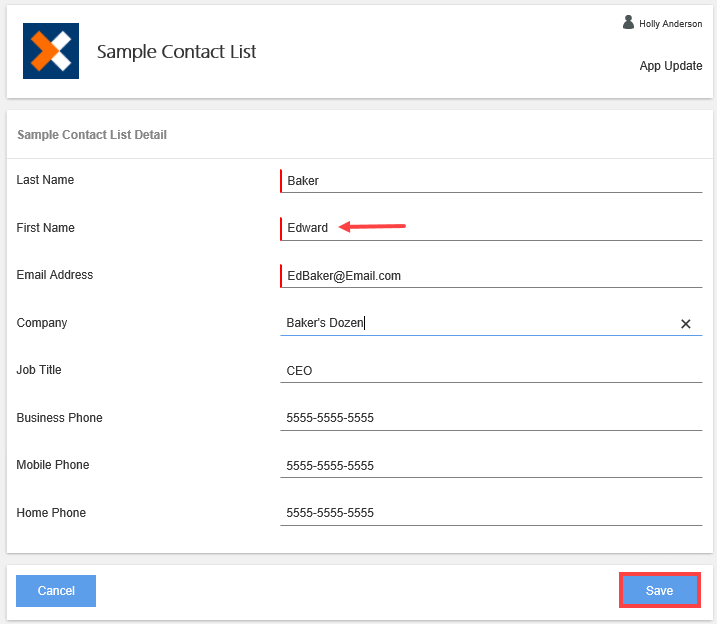Open the App Update link
The width and height of the screenshot is (717, 624).
tap(670, 66)
